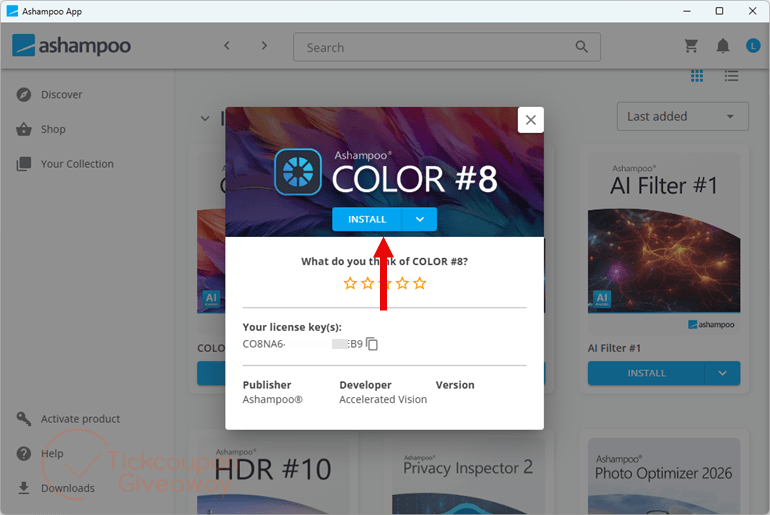Open the shopping cart
Image resolution: width=770 pixels, height=515 pixels.
[x=691, y=46]
